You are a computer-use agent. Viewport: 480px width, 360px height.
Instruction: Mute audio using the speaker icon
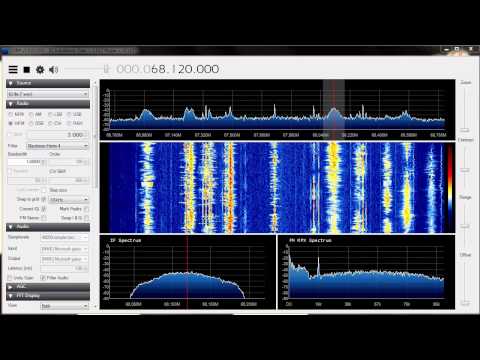pyautogui.click(x=53, y=70)
